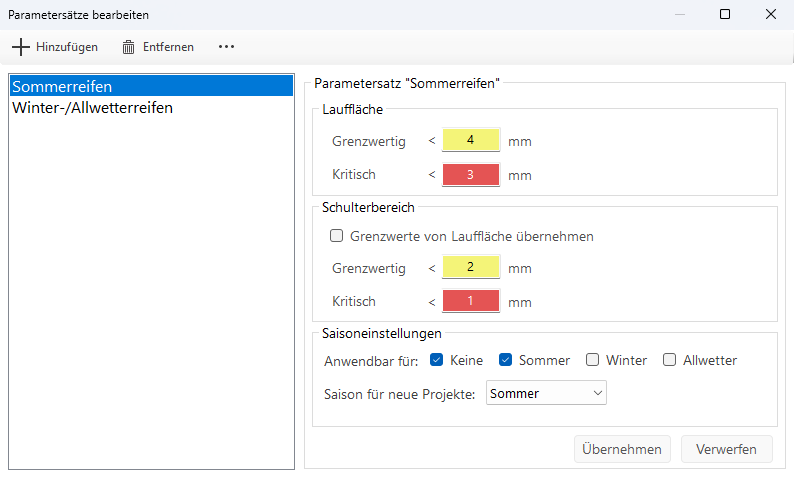Click yellow Lauffläche Grenzwertig value field
Screen dimensions: 794x478
coord(470,141)
